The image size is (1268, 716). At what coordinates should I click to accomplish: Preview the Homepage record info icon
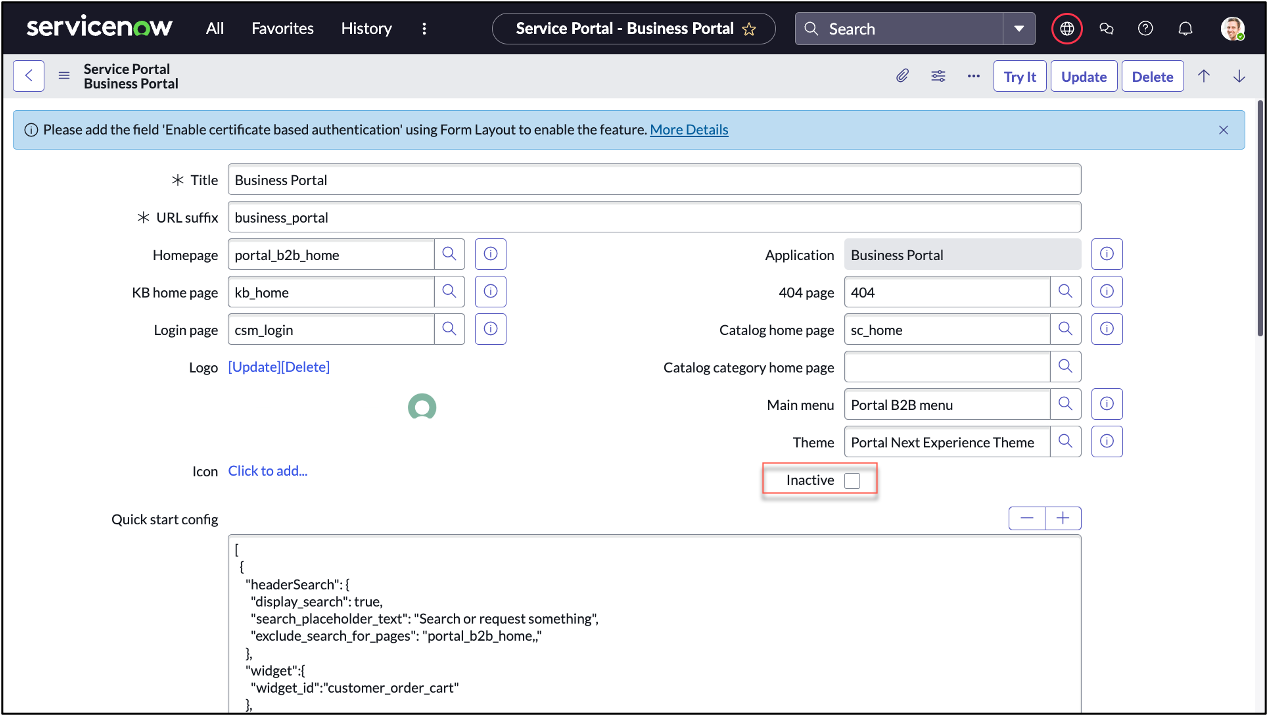[x=491, y=254]
